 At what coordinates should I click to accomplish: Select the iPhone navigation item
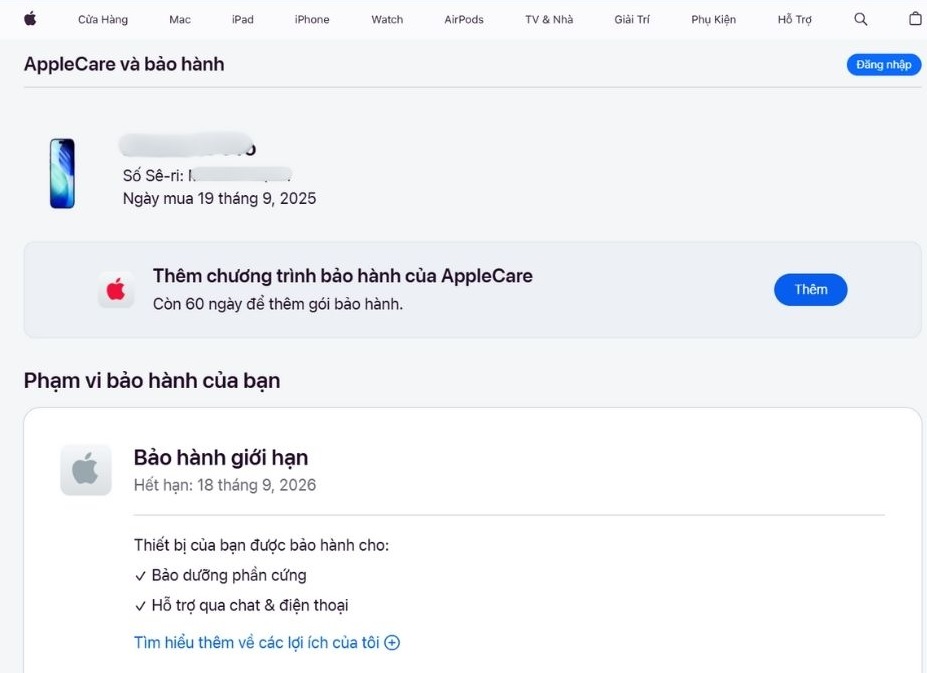click(x=311, y=18)
